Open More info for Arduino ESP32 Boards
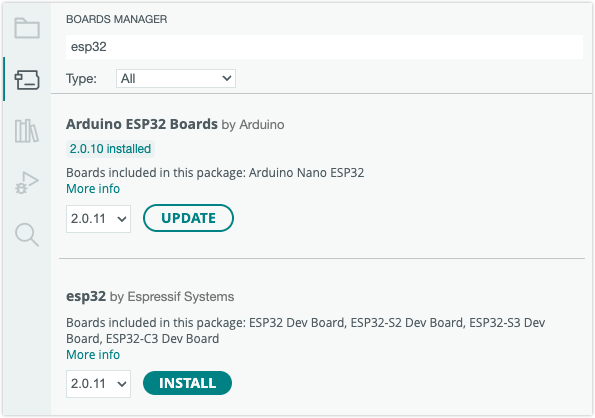595x418 pixels. pos(93,189)
